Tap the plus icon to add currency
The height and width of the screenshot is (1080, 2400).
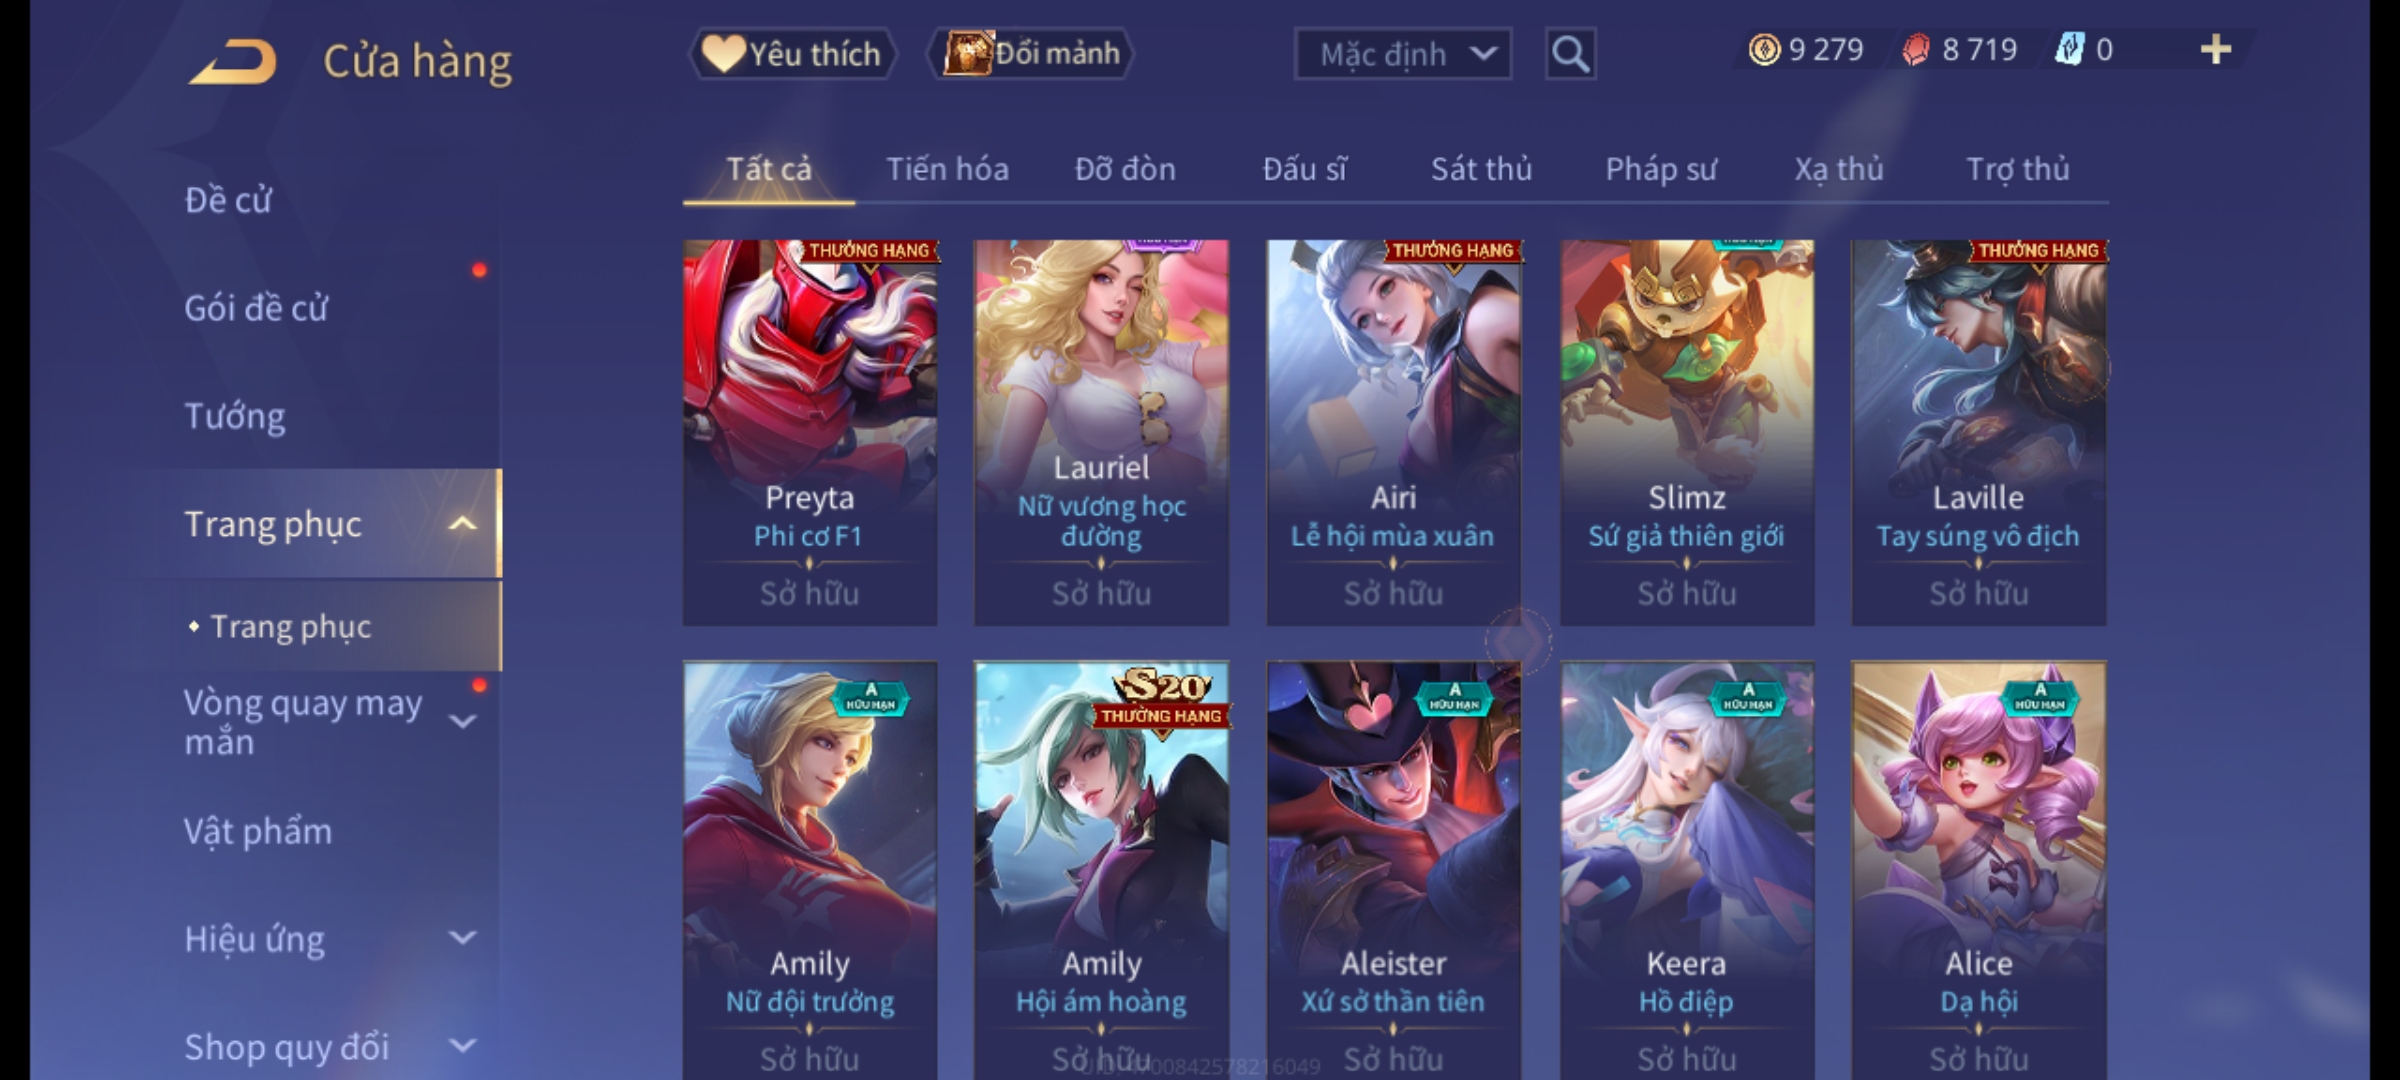point(2216,49)
